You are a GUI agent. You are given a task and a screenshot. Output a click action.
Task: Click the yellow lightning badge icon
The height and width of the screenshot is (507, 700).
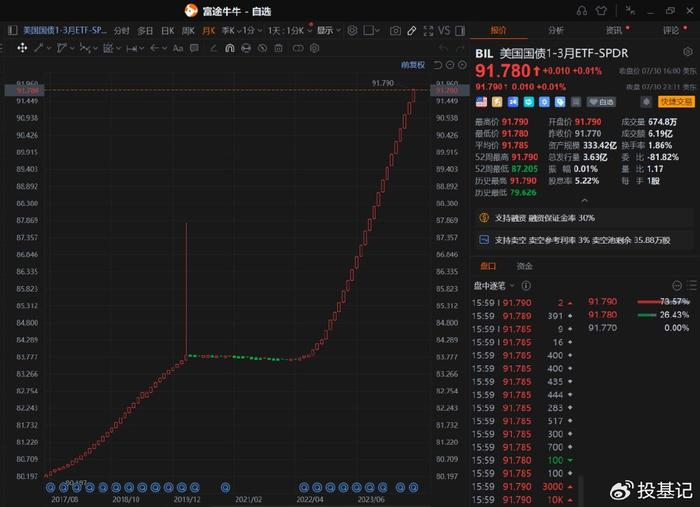(497, 102)
